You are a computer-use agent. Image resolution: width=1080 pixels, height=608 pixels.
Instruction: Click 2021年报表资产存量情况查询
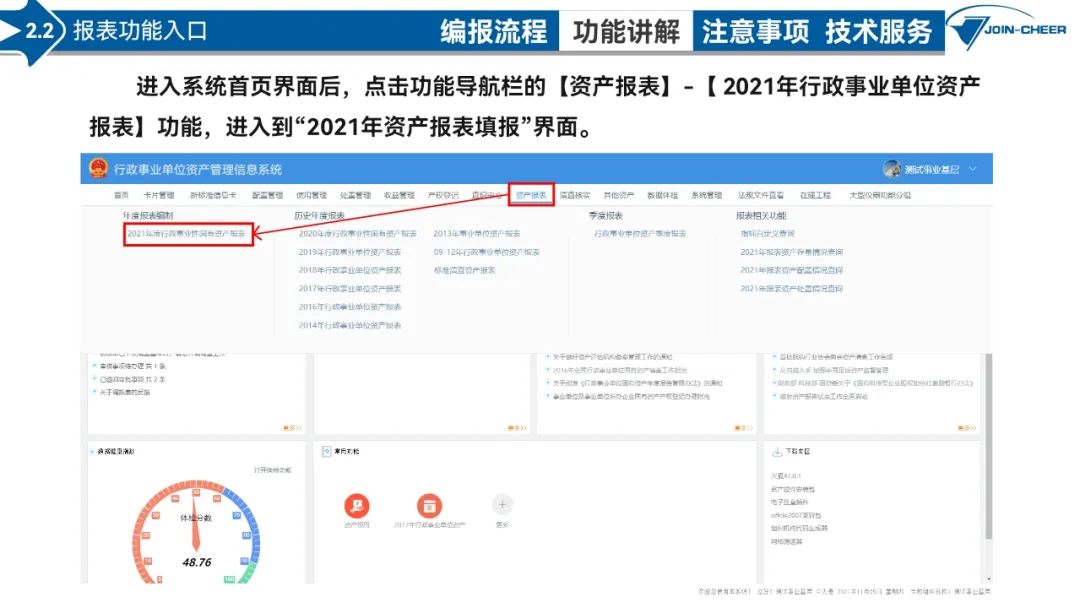coord(791,252)
